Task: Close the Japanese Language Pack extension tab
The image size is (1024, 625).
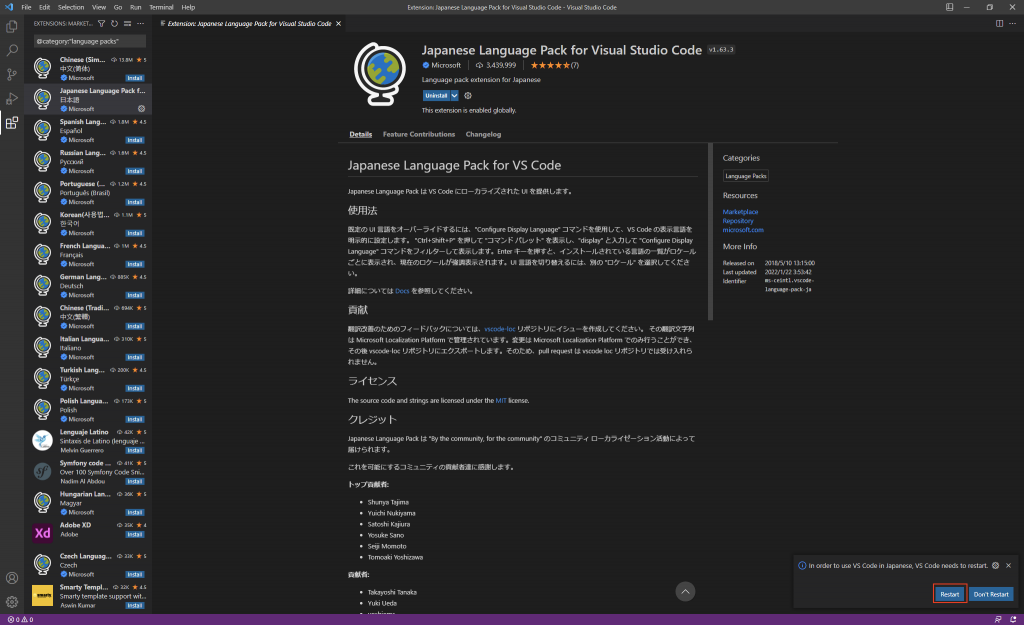Action: [x=338, y=24]
